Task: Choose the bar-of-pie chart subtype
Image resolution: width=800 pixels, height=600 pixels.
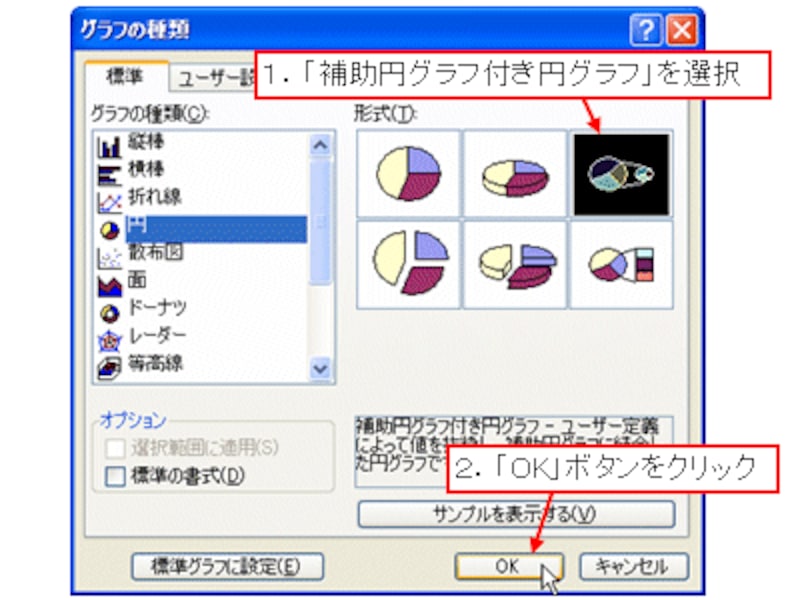Action: click(x=621, y=264)
